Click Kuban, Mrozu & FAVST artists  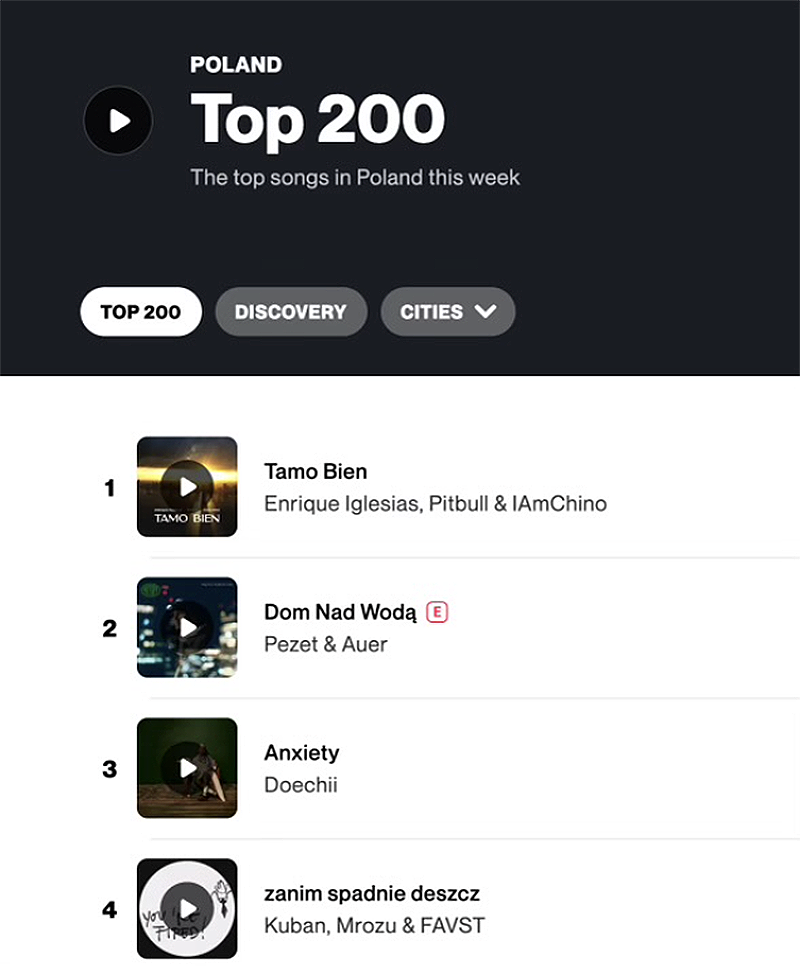[x=374, y=926]
